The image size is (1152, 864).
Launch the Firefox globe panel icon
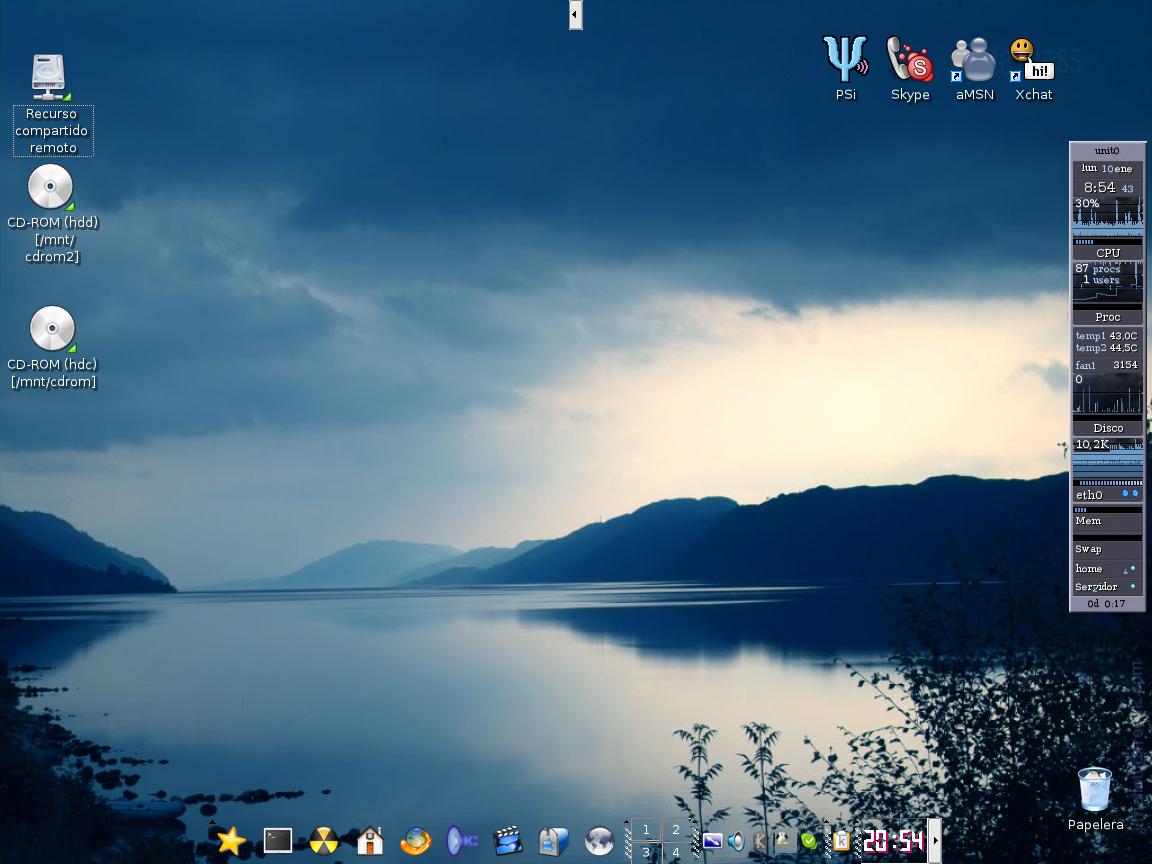(416, 841)
